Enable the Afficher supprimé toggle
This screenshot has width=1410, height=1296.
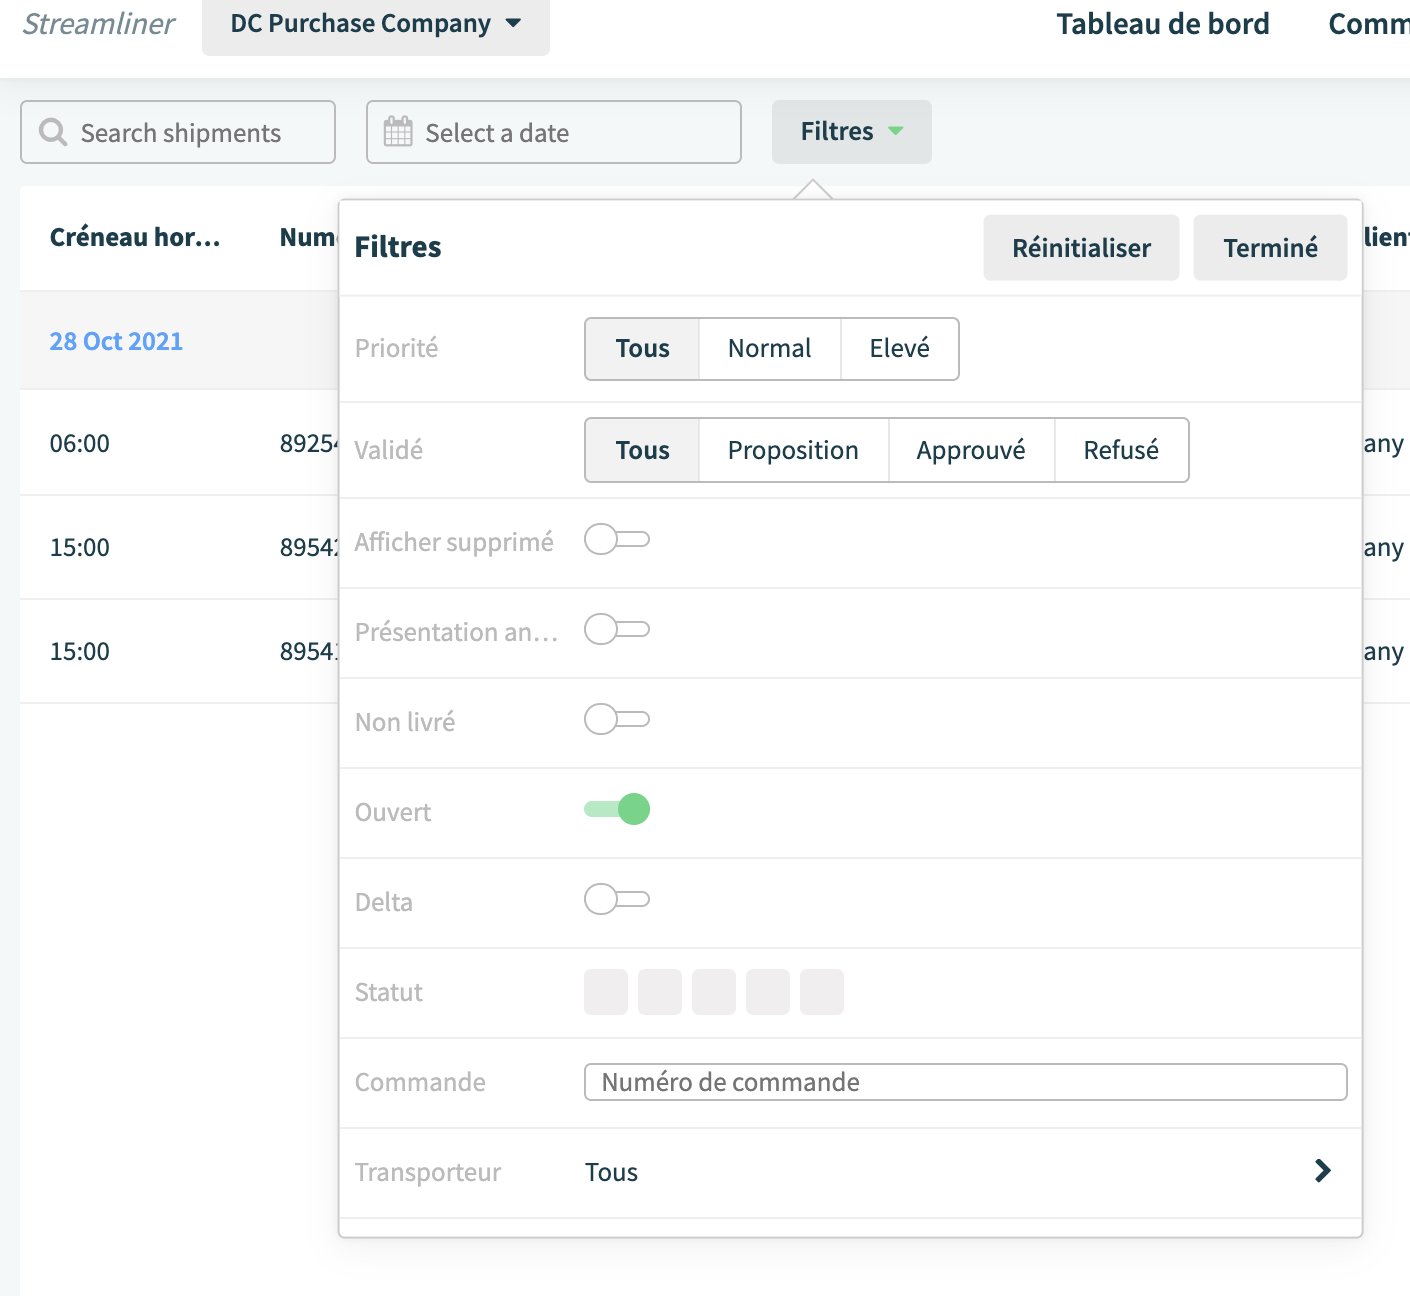tap(617, 540)
